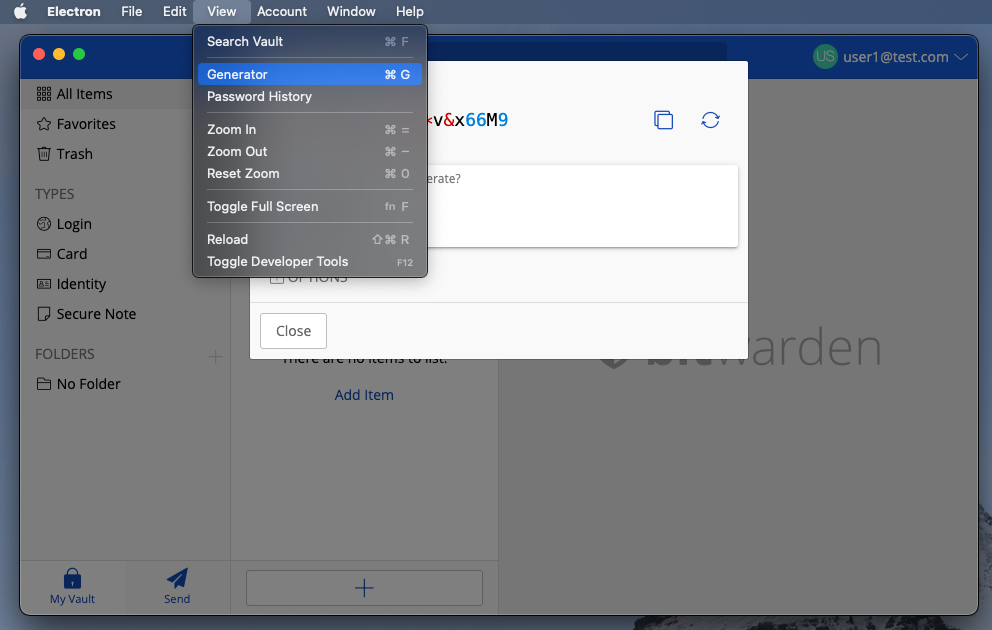Open Password History from menu
992x630 pixels.
[x=309, y=97]
